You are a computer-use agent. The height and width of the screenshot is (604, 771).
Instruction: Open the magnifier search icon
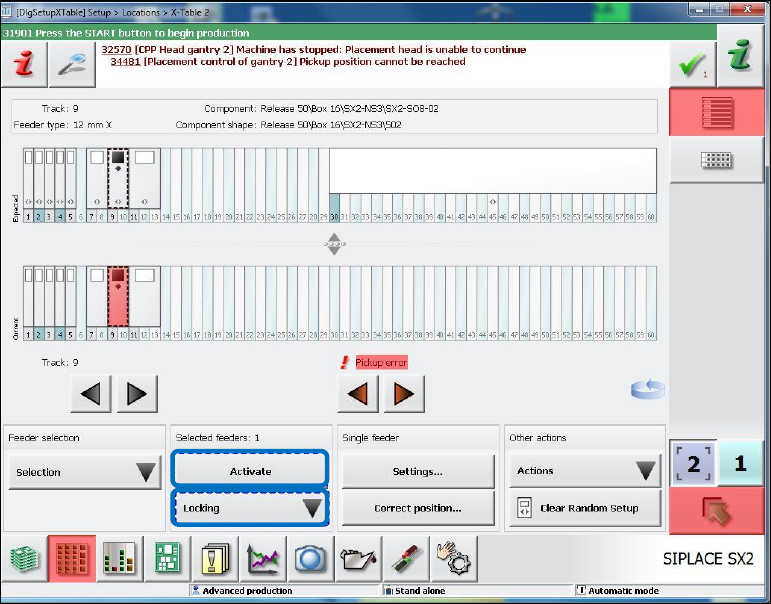tap(71, 65)
